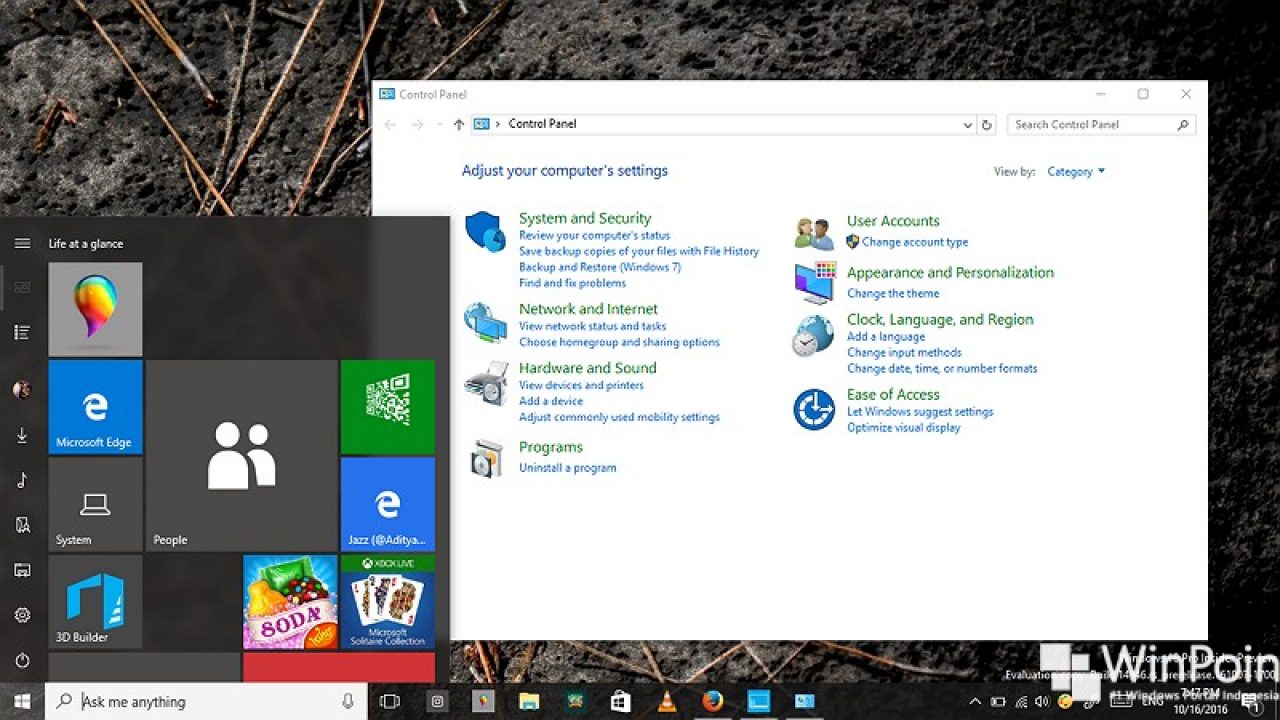The image size is (1280, 720).
Task: Click Optimize visual display
Action: [903, 428]
